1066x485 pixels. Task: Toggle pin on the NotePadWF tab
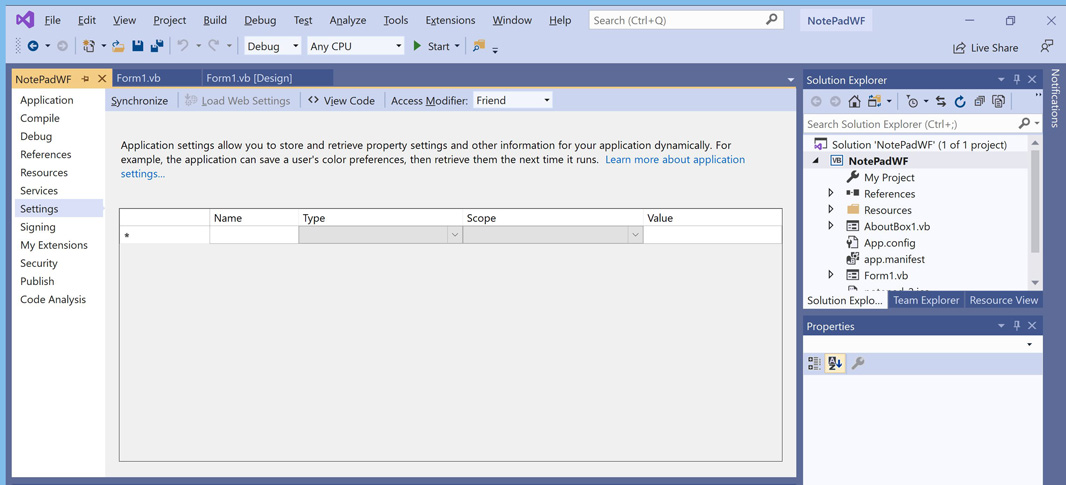86,79
